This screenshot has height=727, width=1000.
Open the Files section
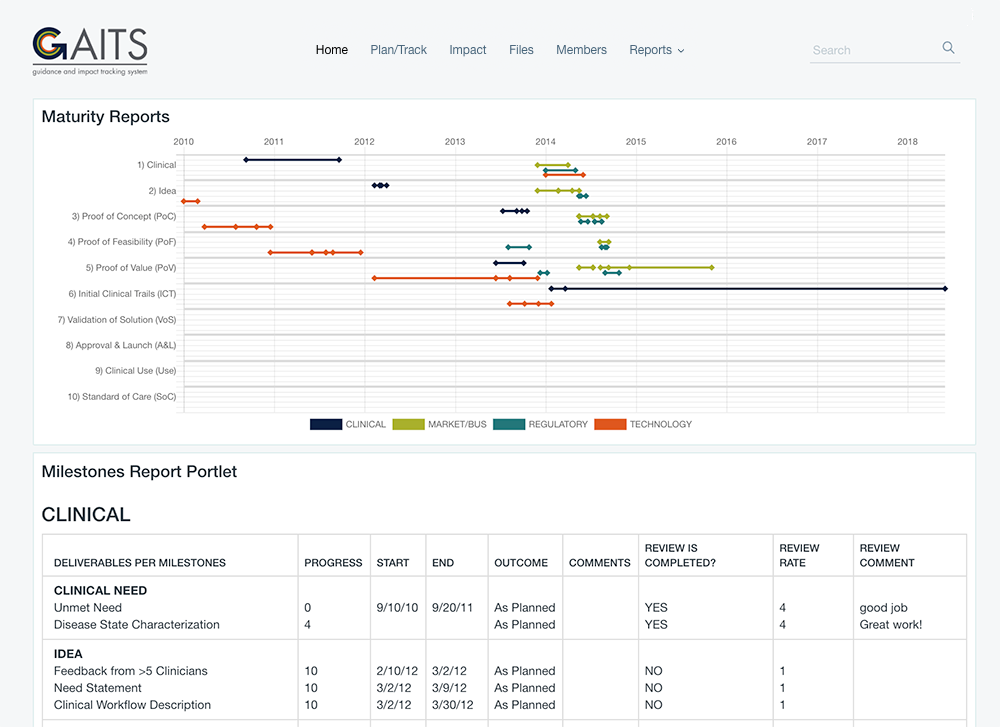click(521, 50)
